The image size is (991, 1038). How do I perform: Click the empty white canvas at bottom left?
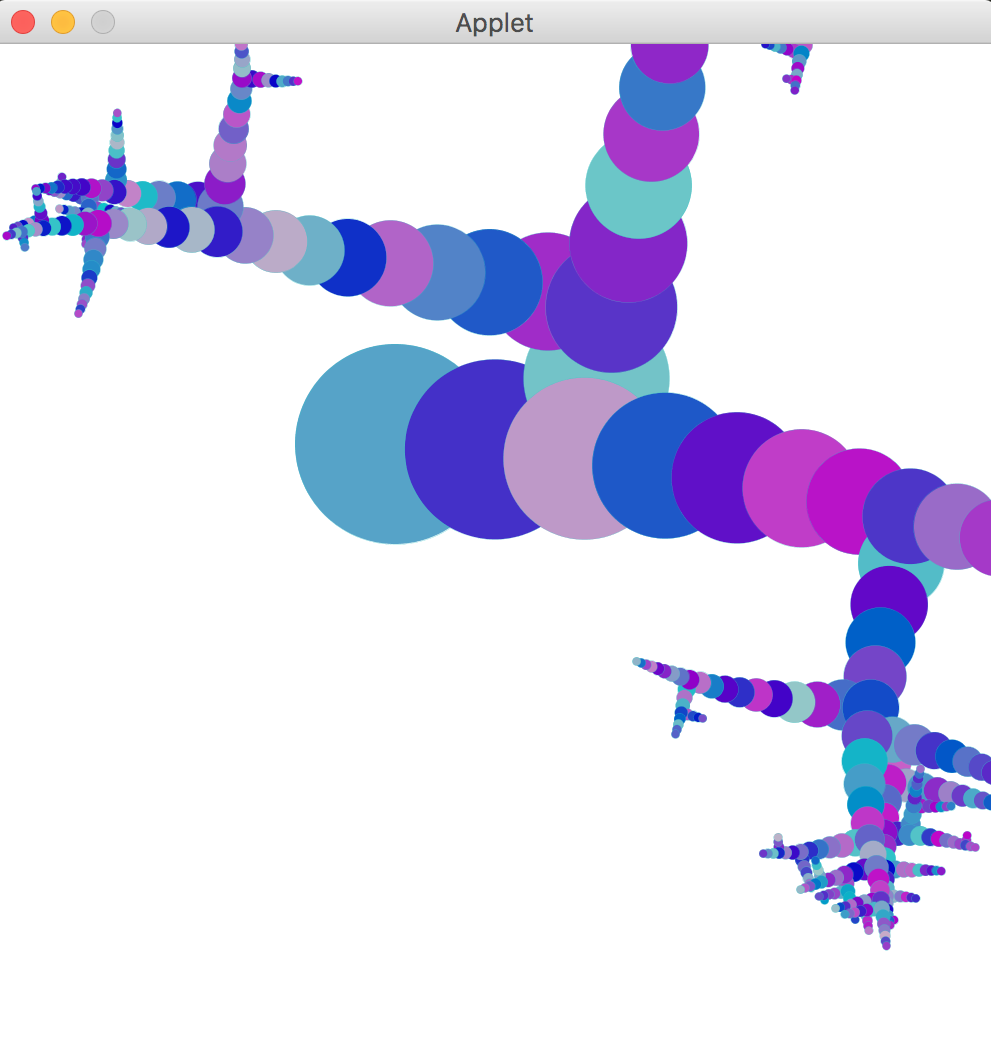200,850
